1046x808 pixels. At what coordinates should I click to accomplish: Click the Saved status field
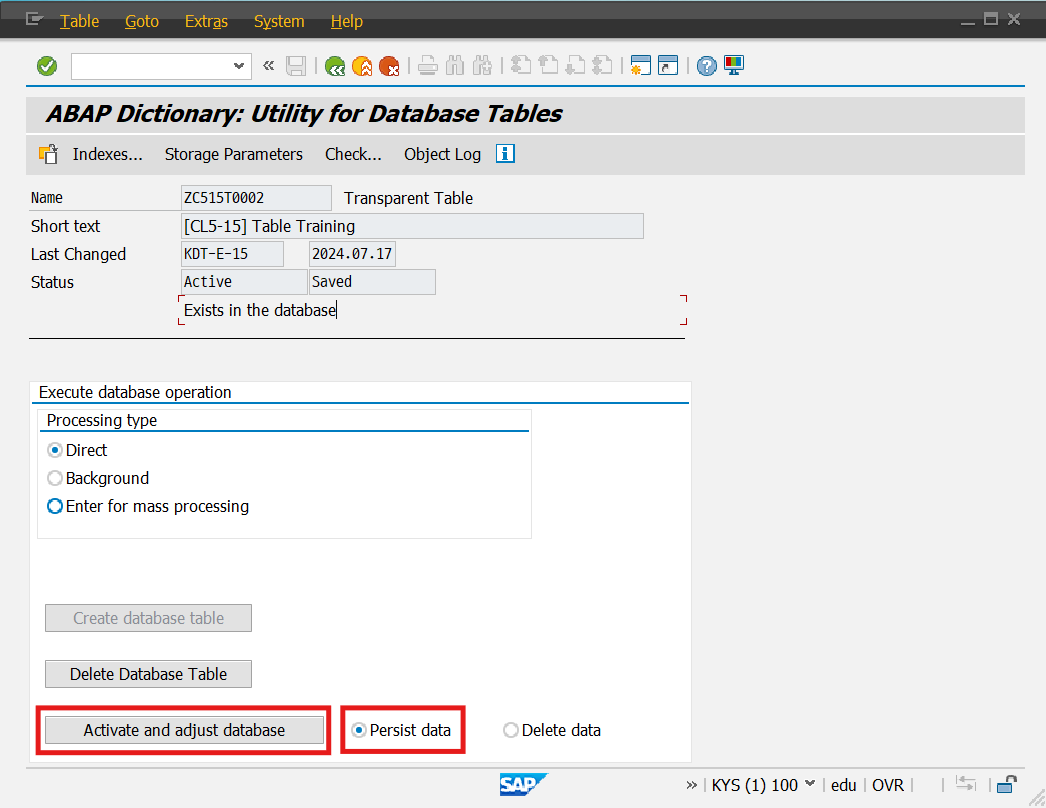(372, 282)
